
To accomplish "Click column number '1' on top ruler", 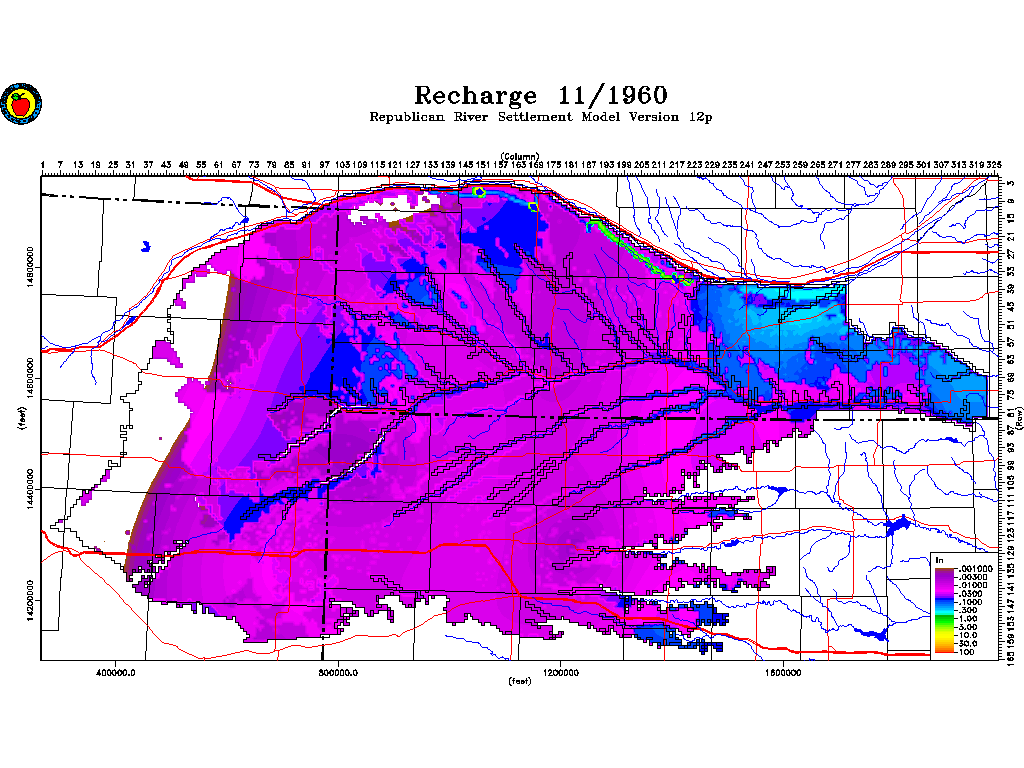I will pyautogui.click(x=43, y=165).
